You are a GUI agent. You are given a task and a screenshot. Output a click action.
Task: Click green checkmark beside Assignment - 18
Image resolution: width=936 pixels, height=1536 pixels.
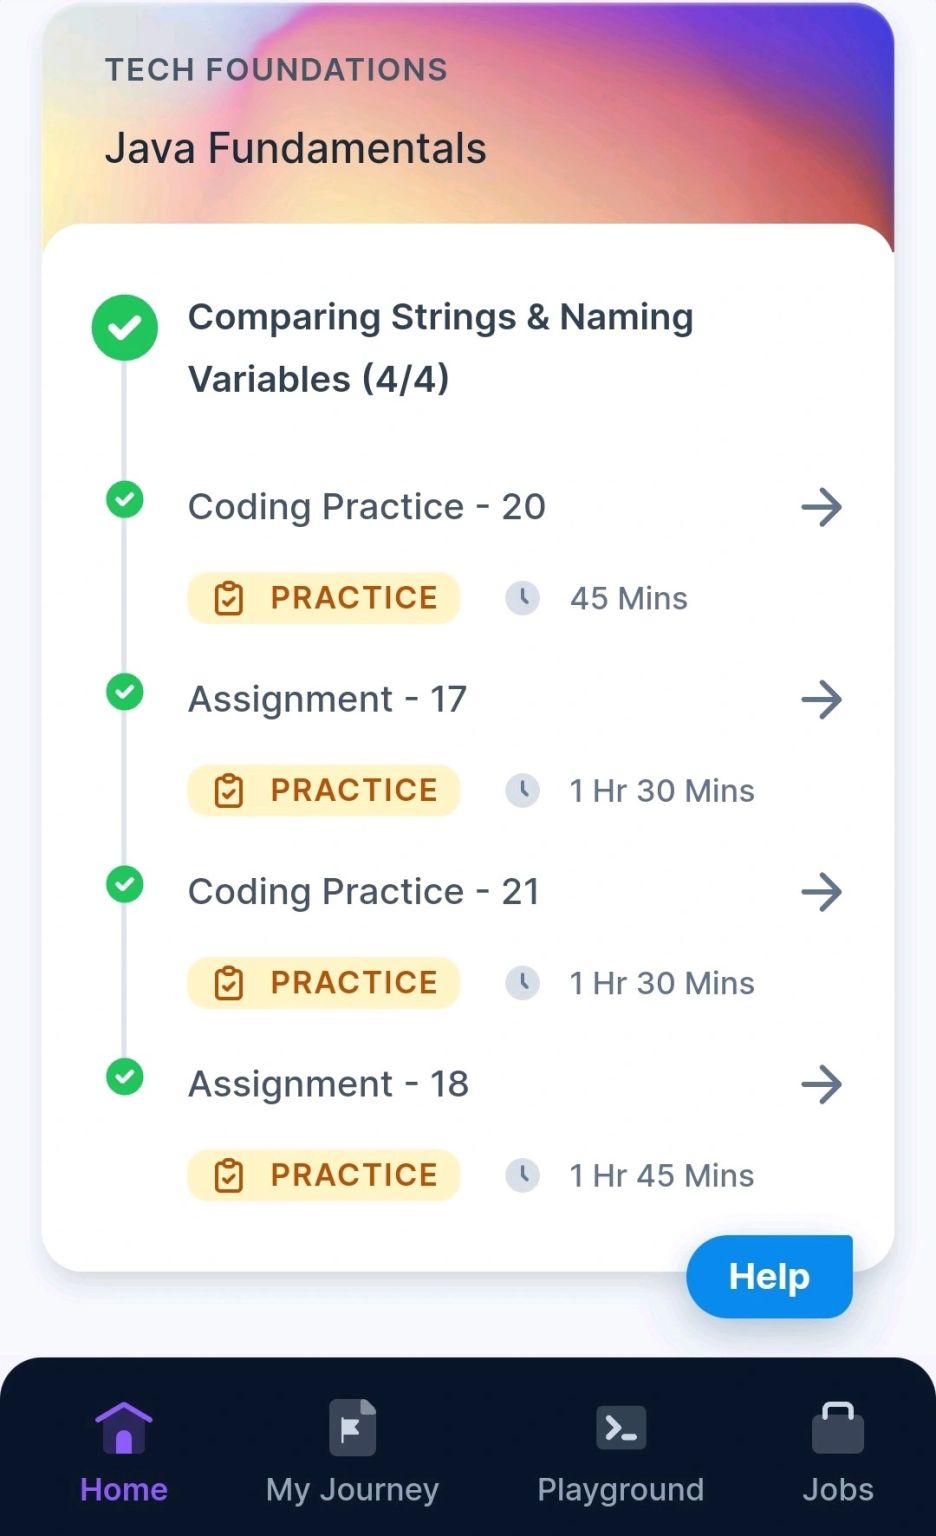[125, 1077]
